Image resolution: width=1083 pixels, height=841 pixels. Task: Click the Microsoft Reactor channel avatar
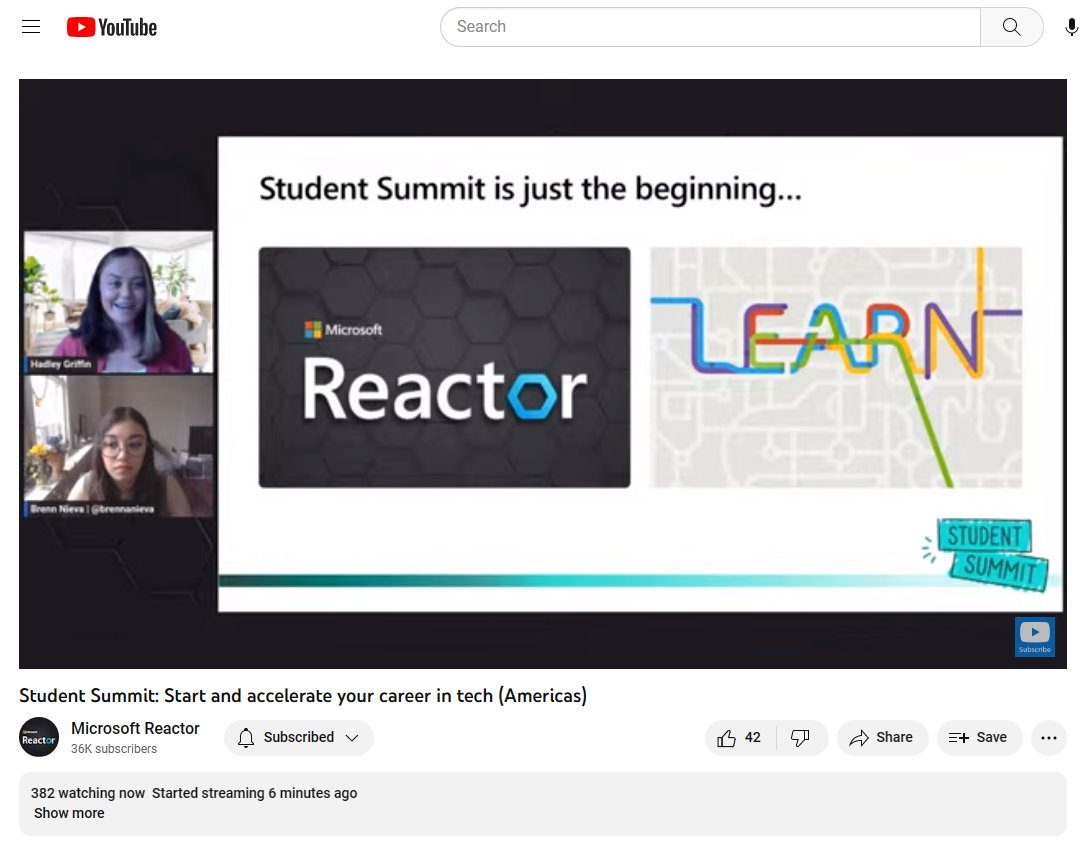click(38, 737)
